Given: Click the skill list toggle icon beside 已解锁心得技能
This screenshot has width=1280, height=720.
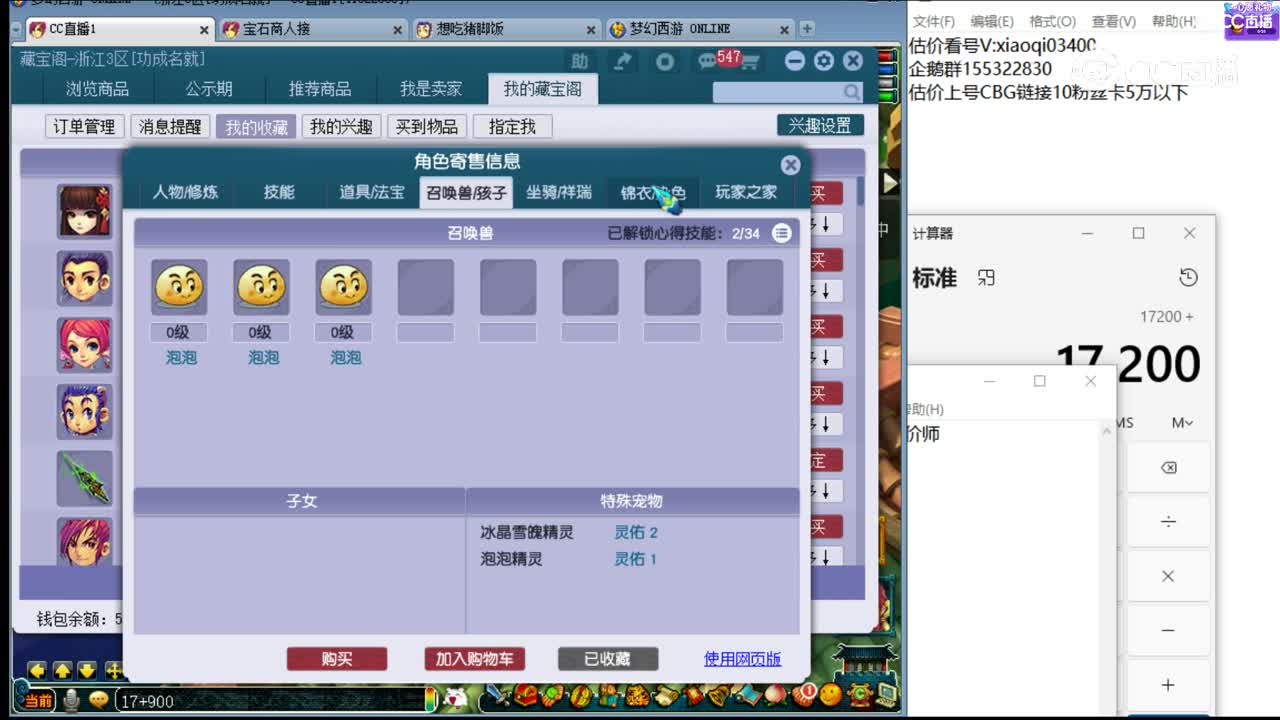Looking at the screenshot, I should [x=781, y=232].
